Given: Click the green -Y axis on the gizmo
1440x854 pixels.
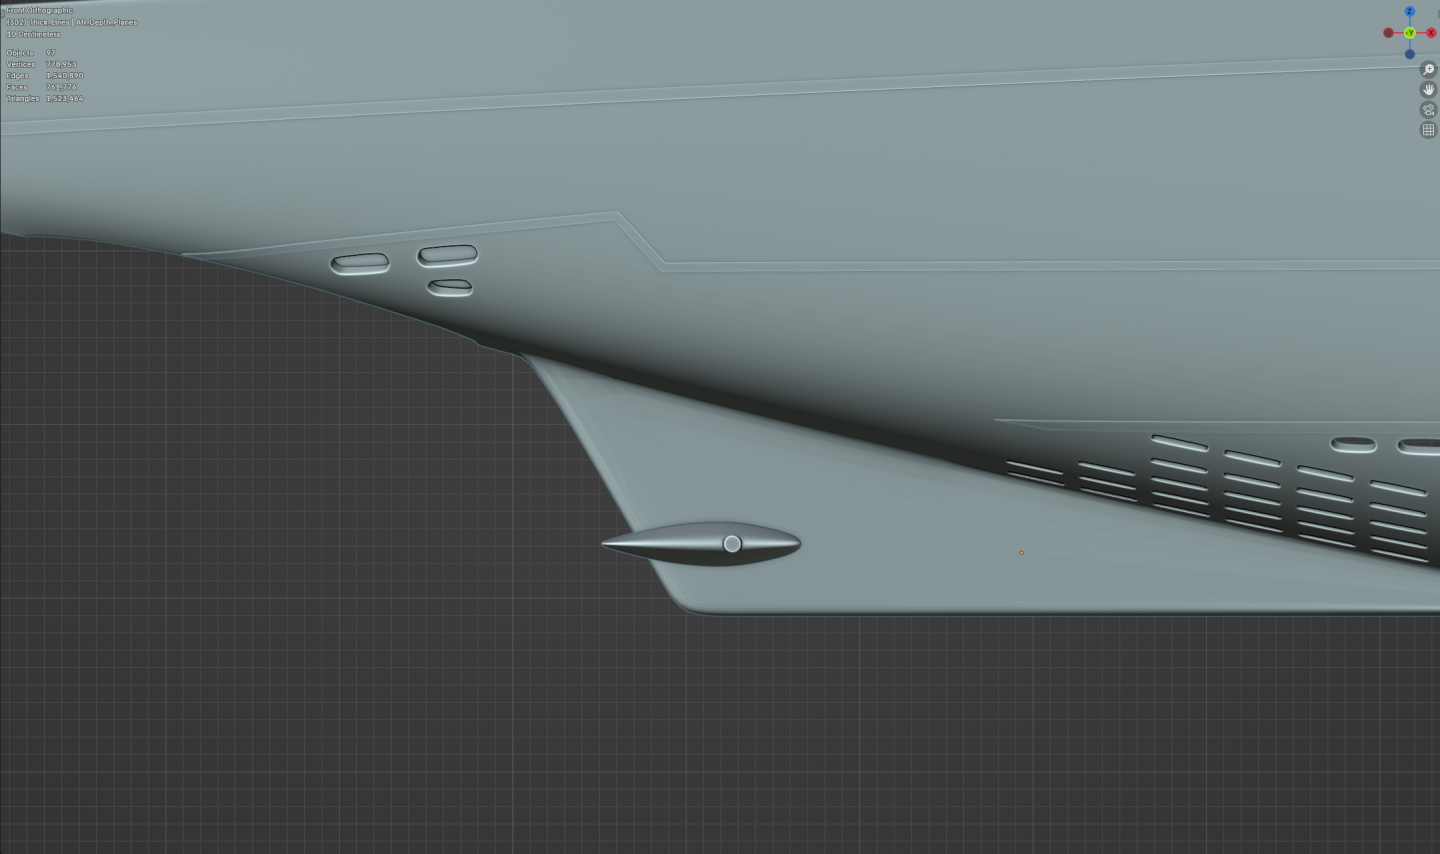Looking at the screenshot, I should click(x=1410, y=33).
